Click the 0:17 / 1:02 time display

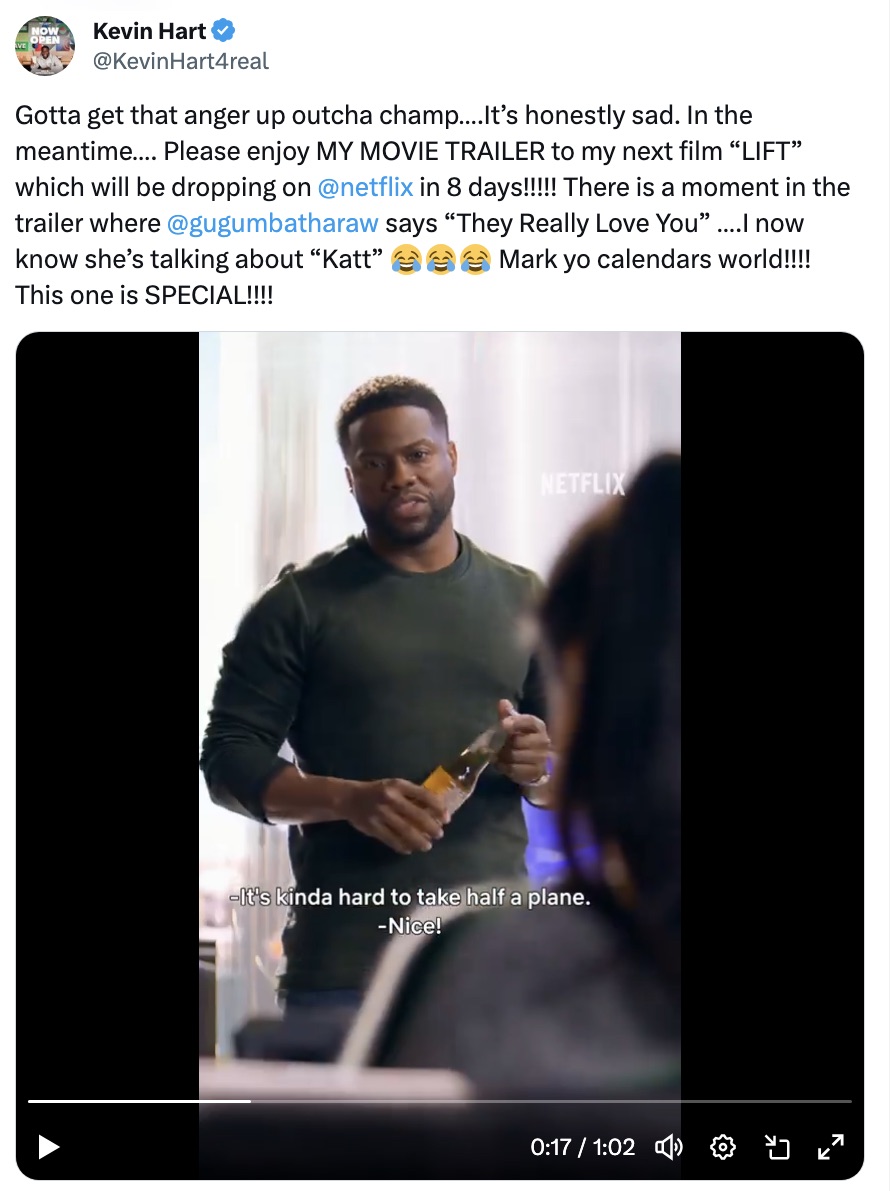[x=583, y=1147]
